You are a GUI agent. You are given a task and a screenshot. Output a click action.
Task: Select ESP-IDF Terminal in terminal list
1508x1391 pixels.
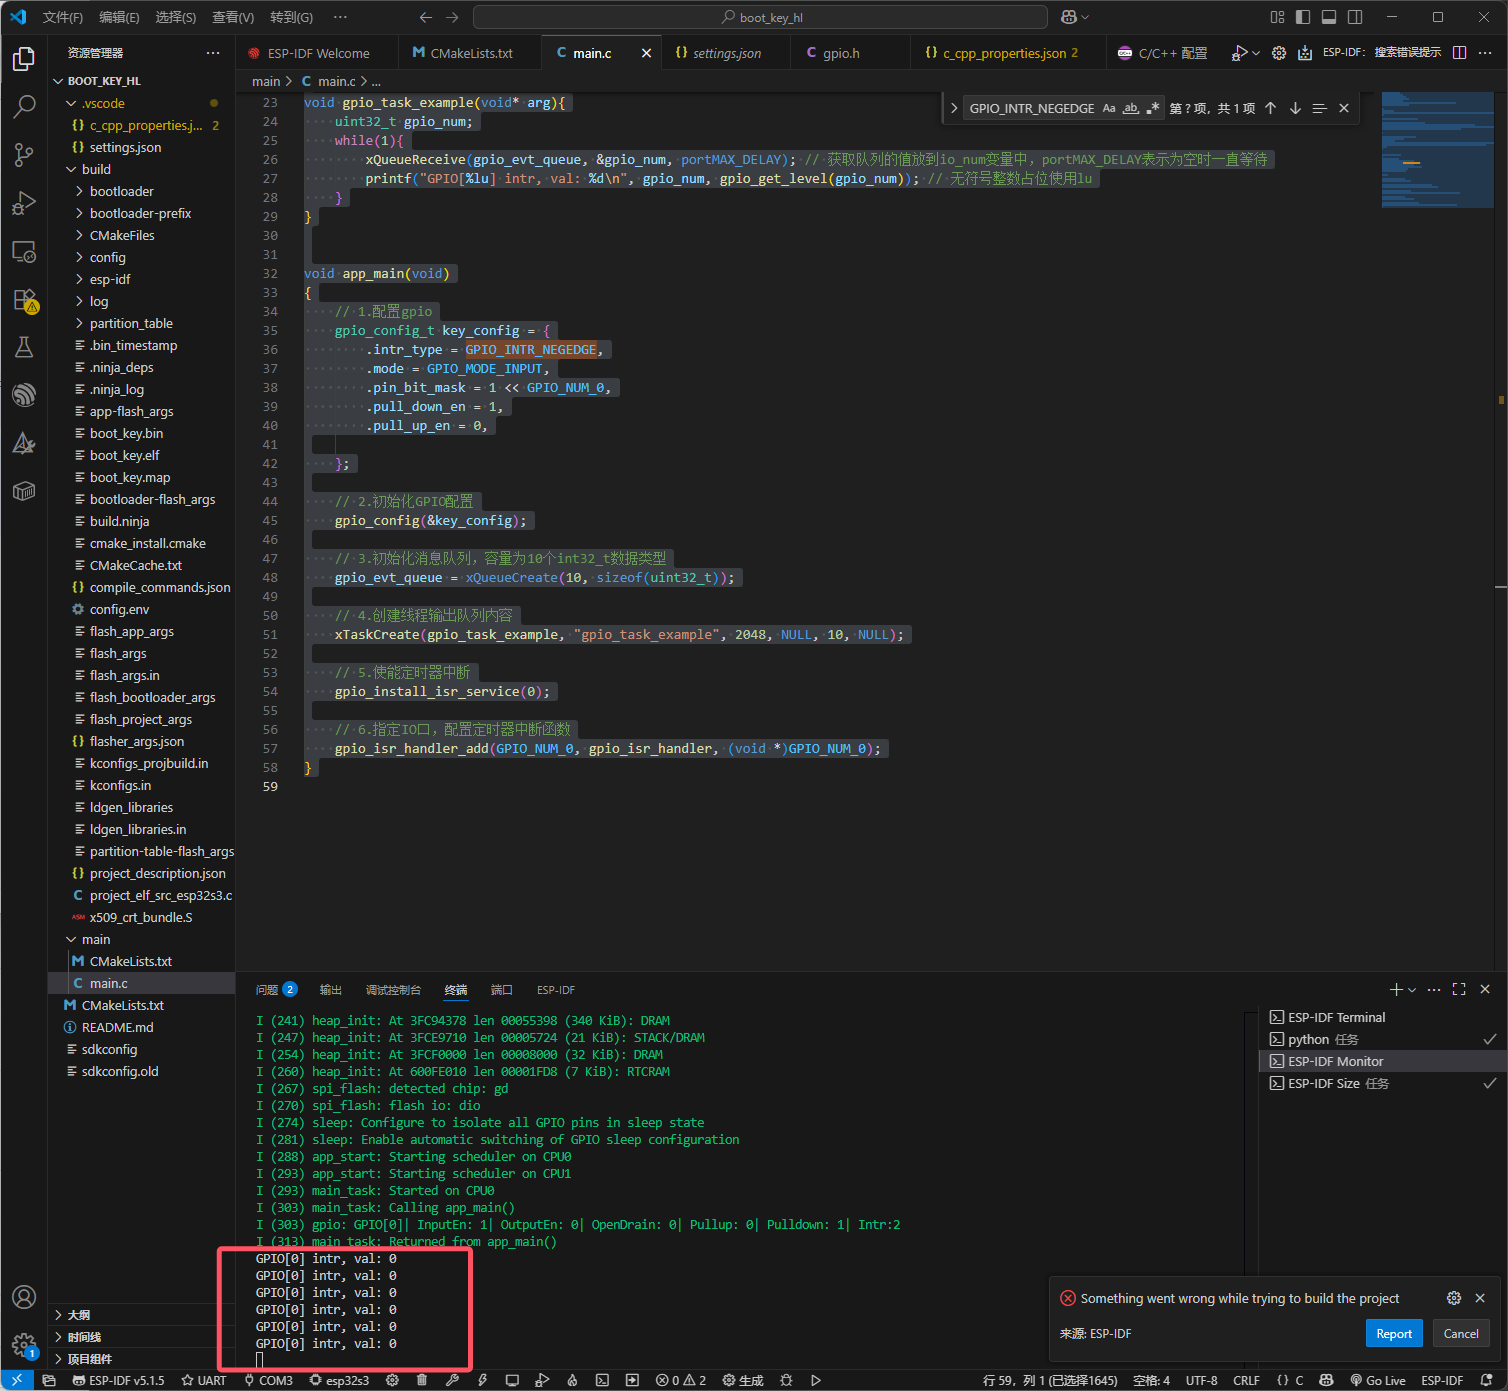click(1382, 1017)
